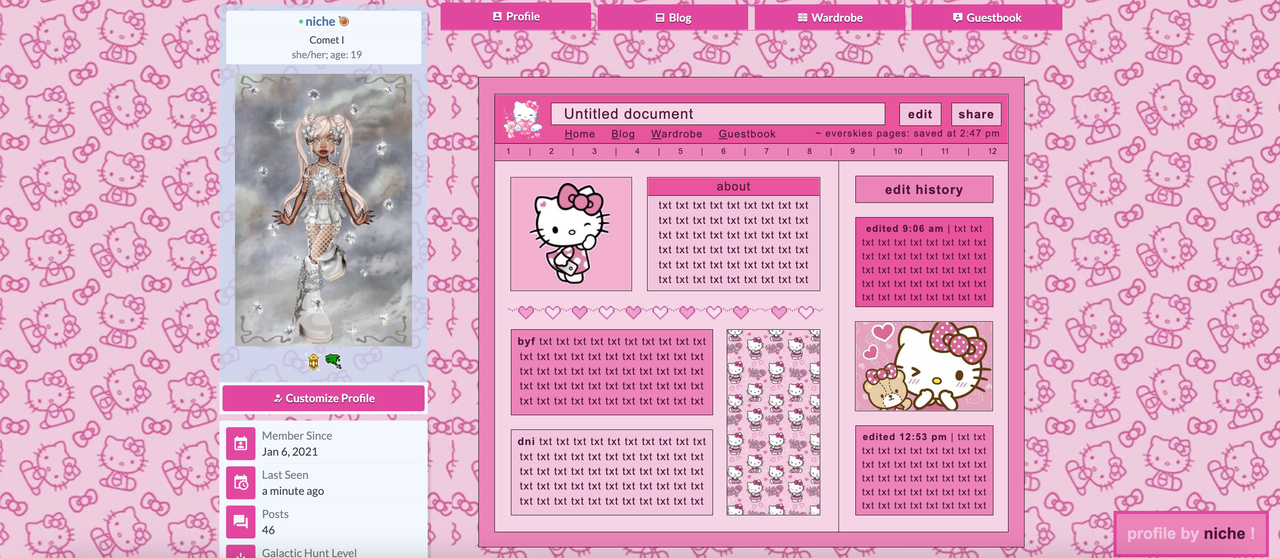Click the share button in the document header
The height and width of the screenshot is (558, 1280).
[976, 114]
